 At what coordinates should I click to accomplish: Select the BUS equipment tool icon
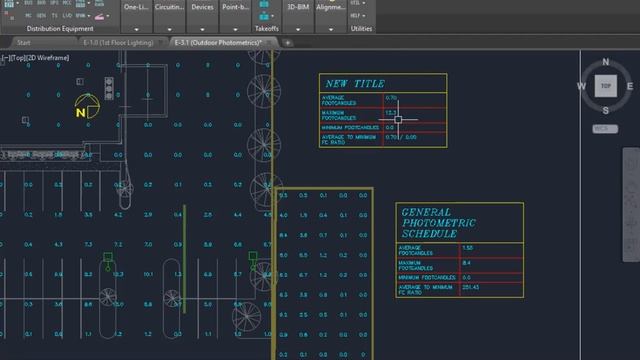point(28,3)
